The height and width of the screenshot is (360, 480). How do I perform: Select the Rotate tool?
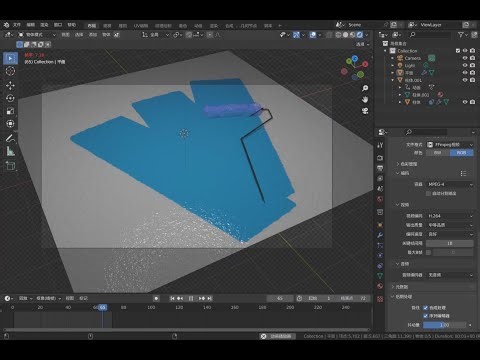[10, 98]
